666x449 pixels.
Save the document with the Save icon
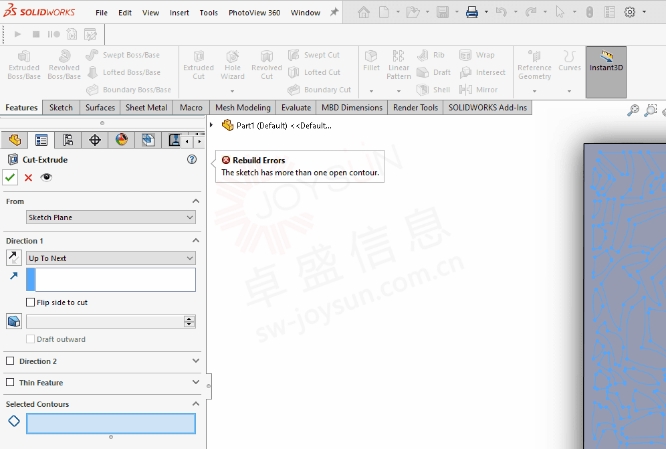pos(443,12)
